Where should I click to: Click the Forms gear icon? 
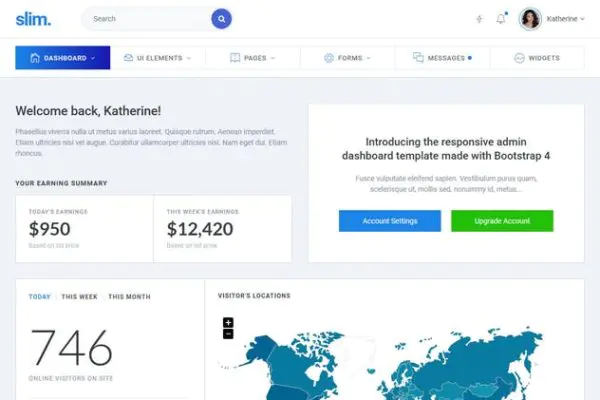point(329,58)
